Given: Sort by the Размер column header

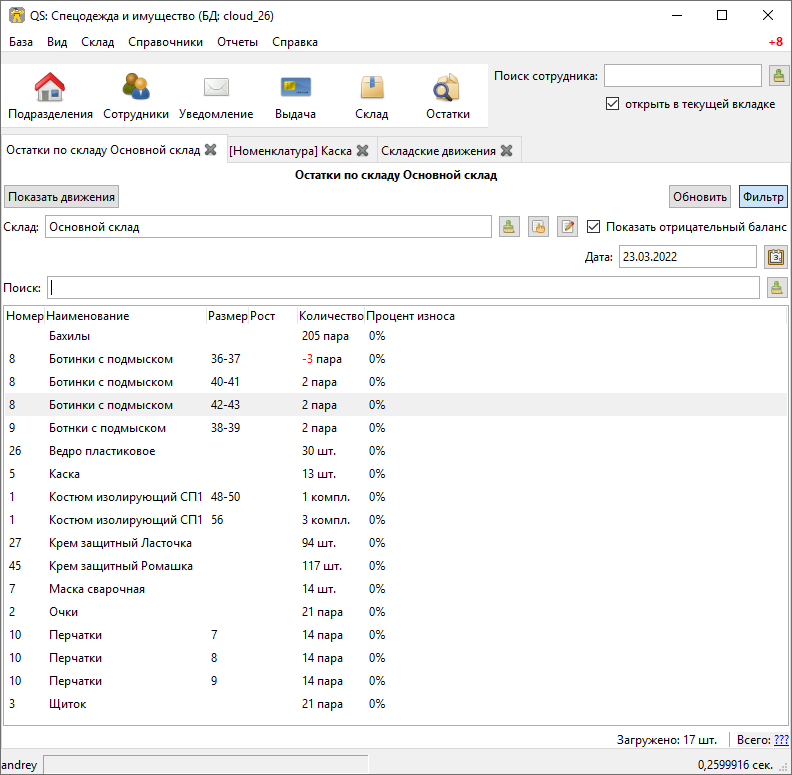Looking at the screenshot, I should pyautogui.click(x=228, y=316).
